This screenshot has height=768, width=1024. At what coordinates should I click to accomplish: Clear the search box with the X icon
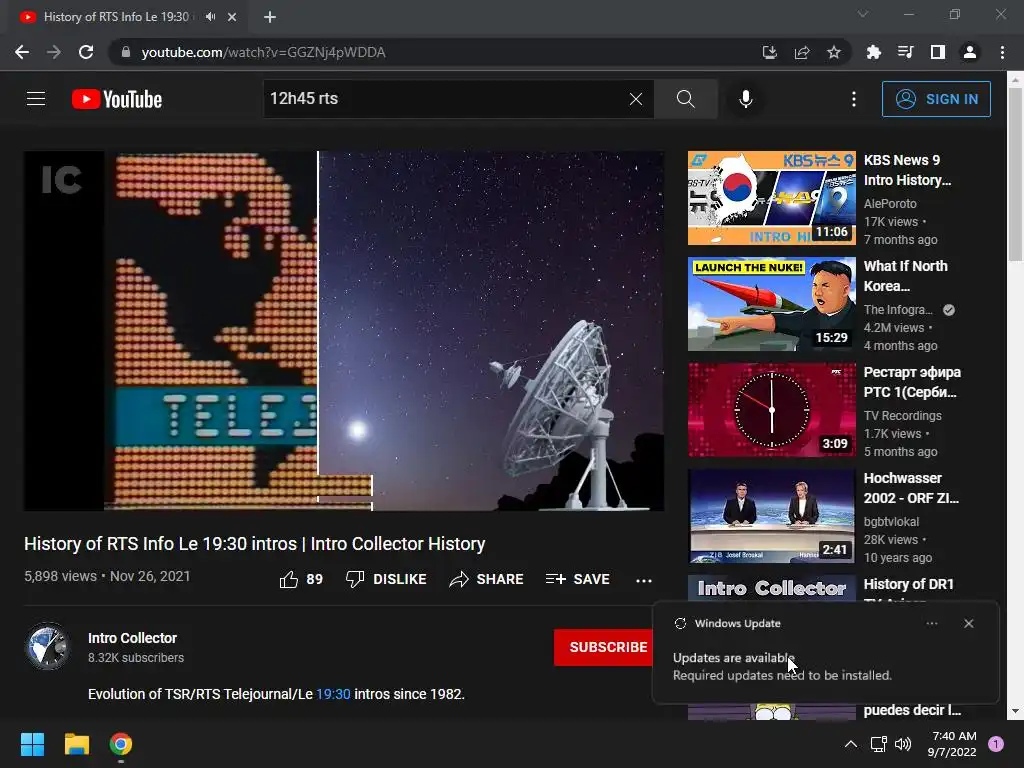click(x=635, y=99)
